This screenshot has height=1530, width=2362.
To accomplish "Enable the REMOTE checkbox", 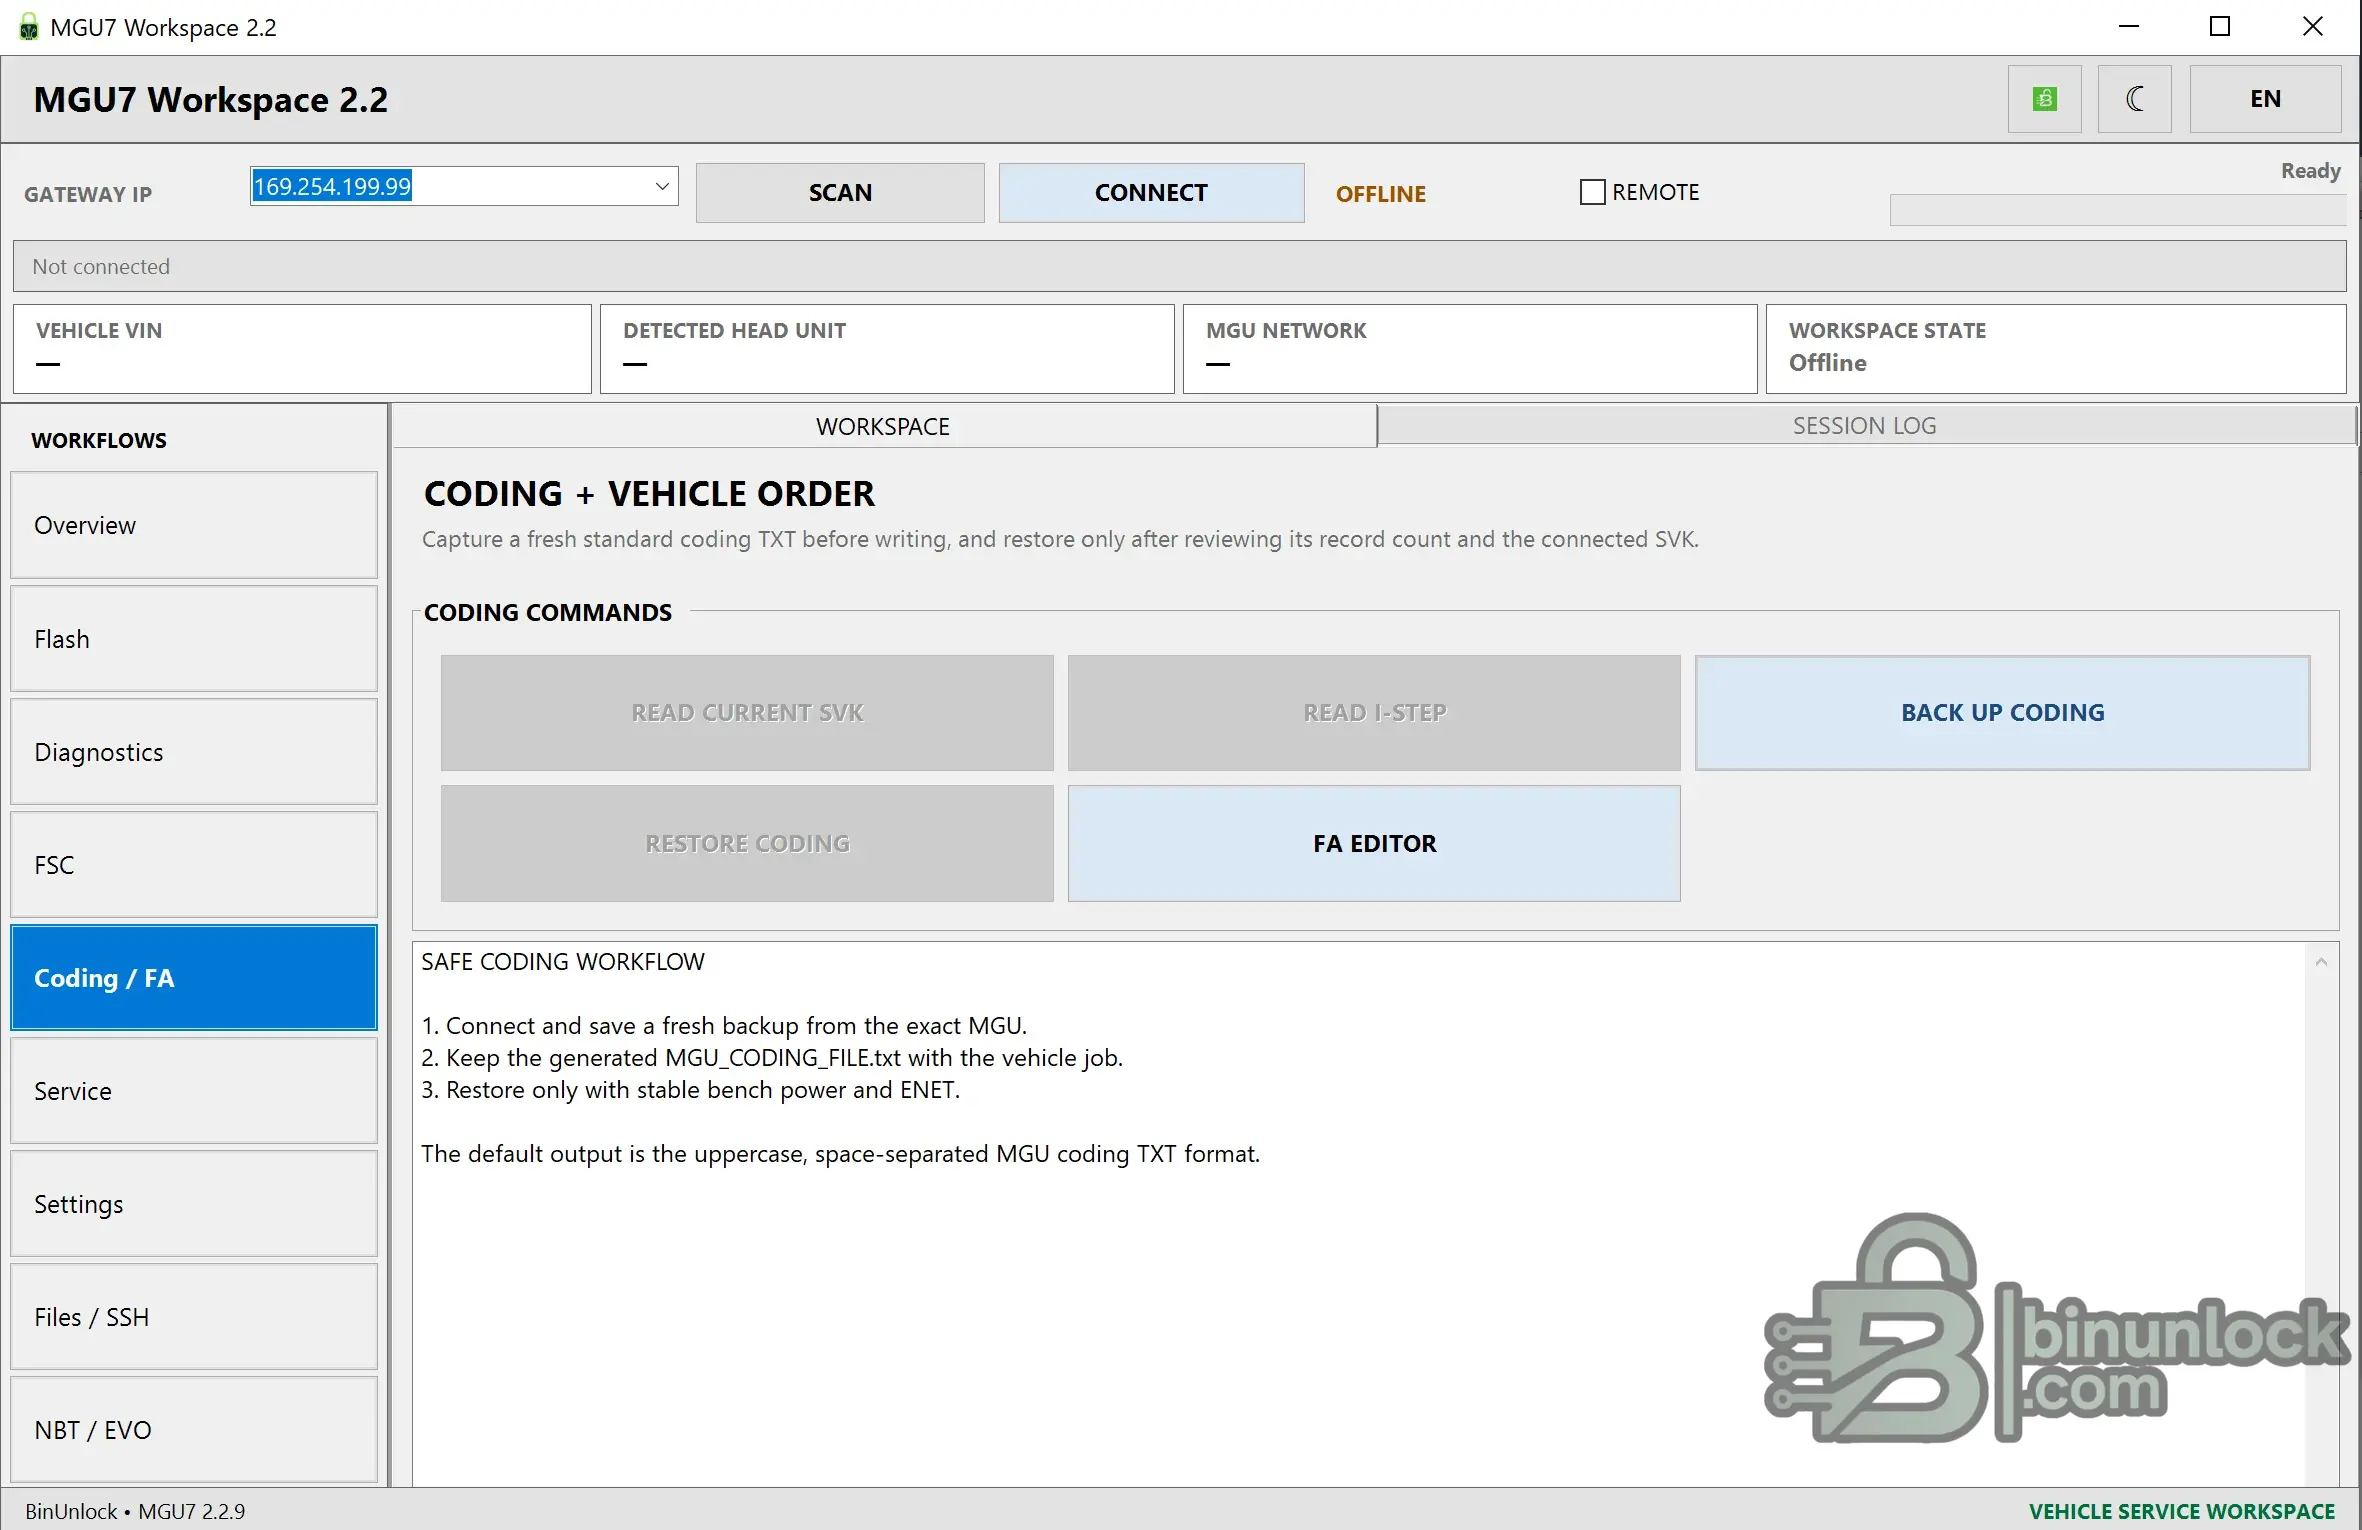I will (1592, 192).
